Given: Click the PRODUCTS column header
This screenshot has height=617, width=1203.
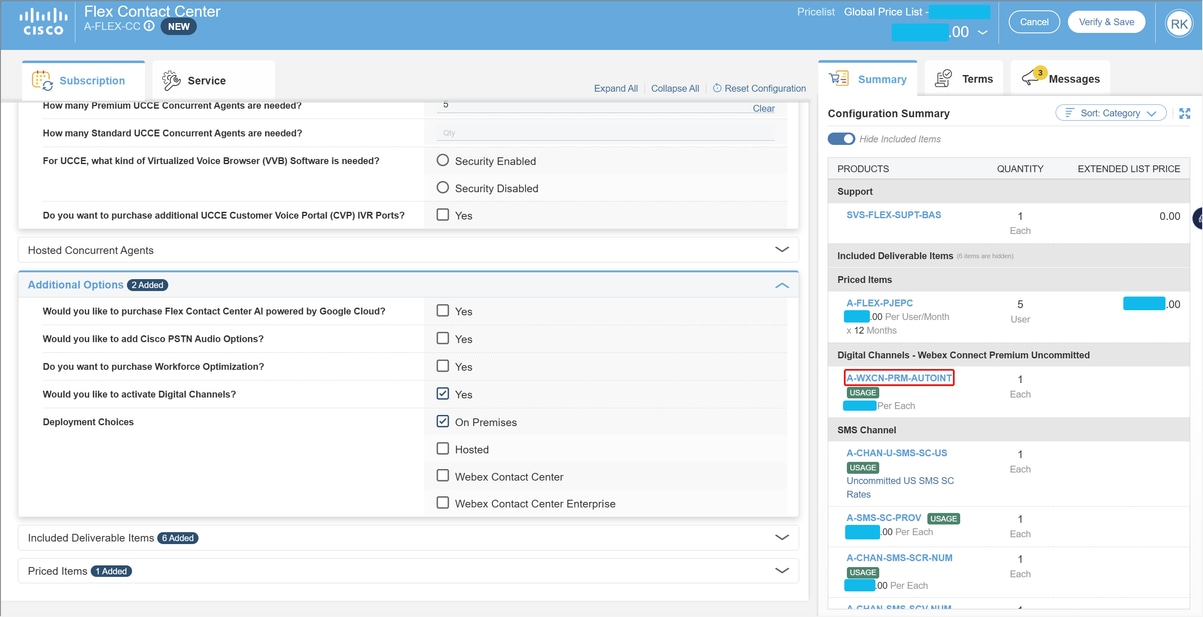Looking at the screenshot, I should 863,169.
